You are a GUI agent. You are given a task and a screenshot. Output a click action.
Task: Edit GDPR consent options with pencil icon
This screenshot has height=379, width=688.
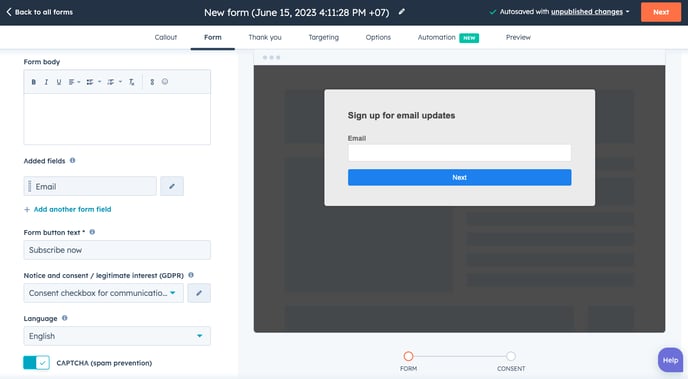(x=199, y=293)
